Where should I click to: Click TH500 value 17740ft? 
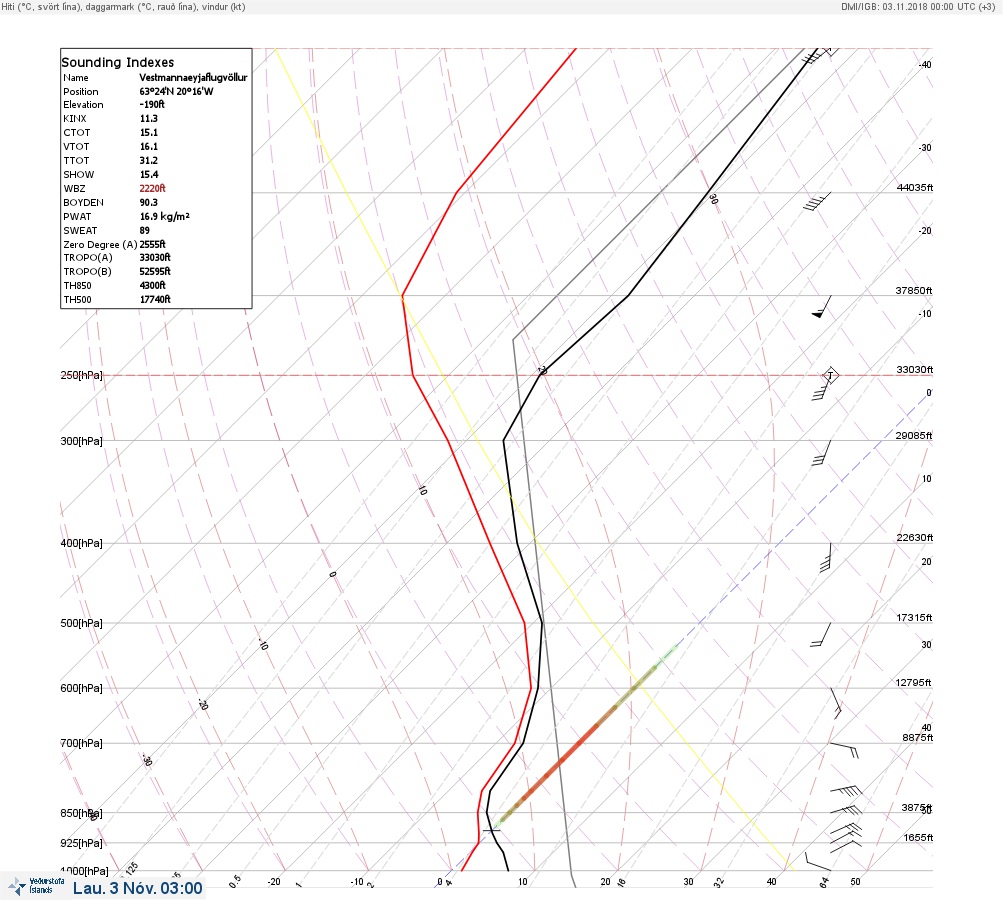(x=155, y=299)
